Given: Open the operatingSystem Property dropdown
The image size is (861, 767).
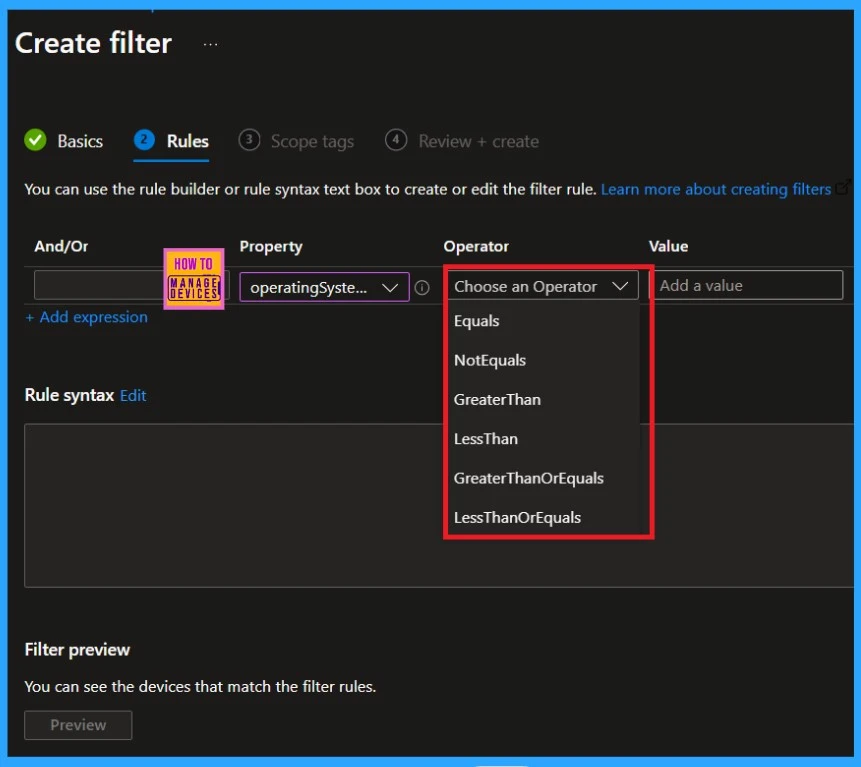Looking at the screenshot, I should click(324, 287).
